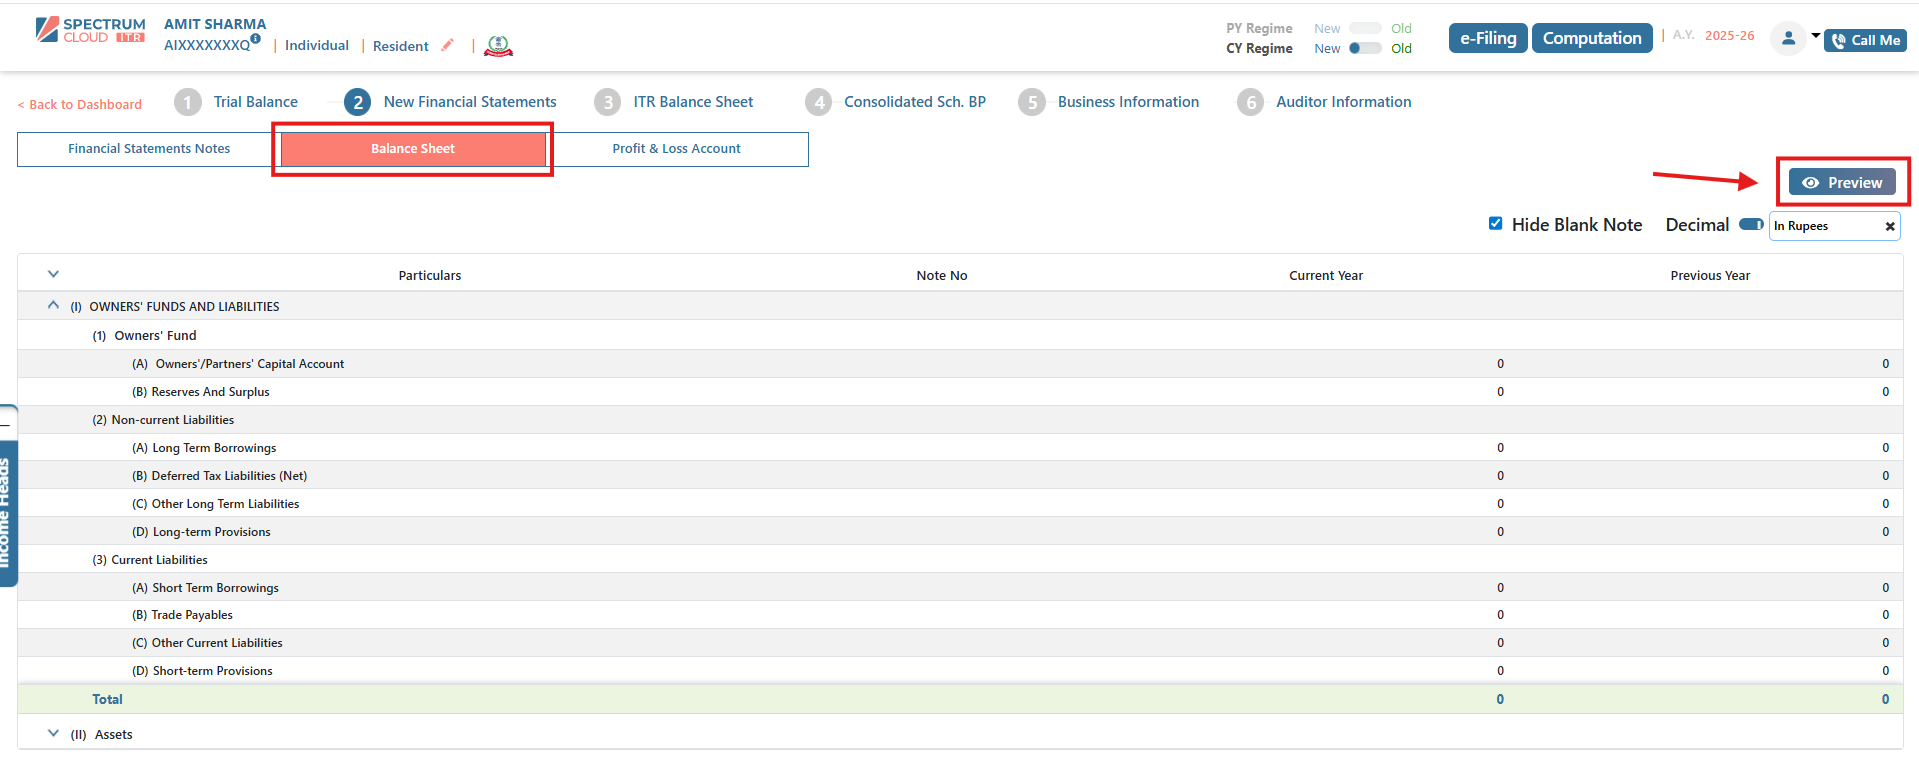This screenshot has height=770, width=1919.
Task: Click the pencil edit icon beside Resident
Action: [x=447, y=45]
